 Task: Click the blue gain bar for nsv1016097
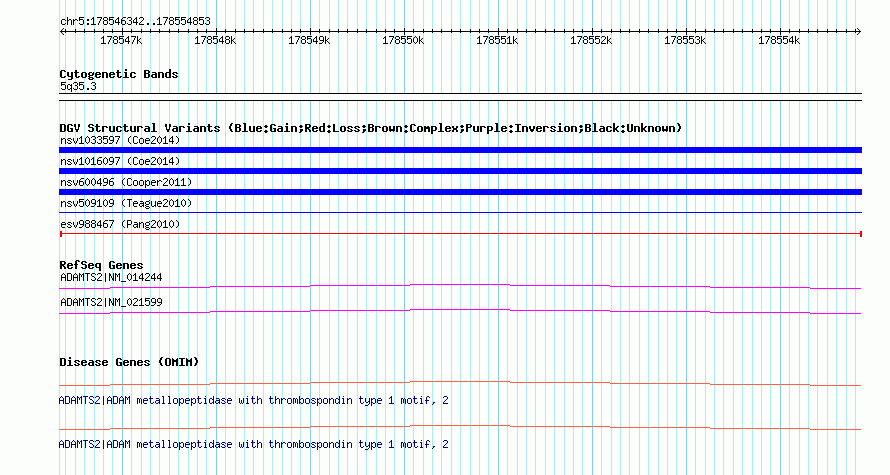(460, 171)
